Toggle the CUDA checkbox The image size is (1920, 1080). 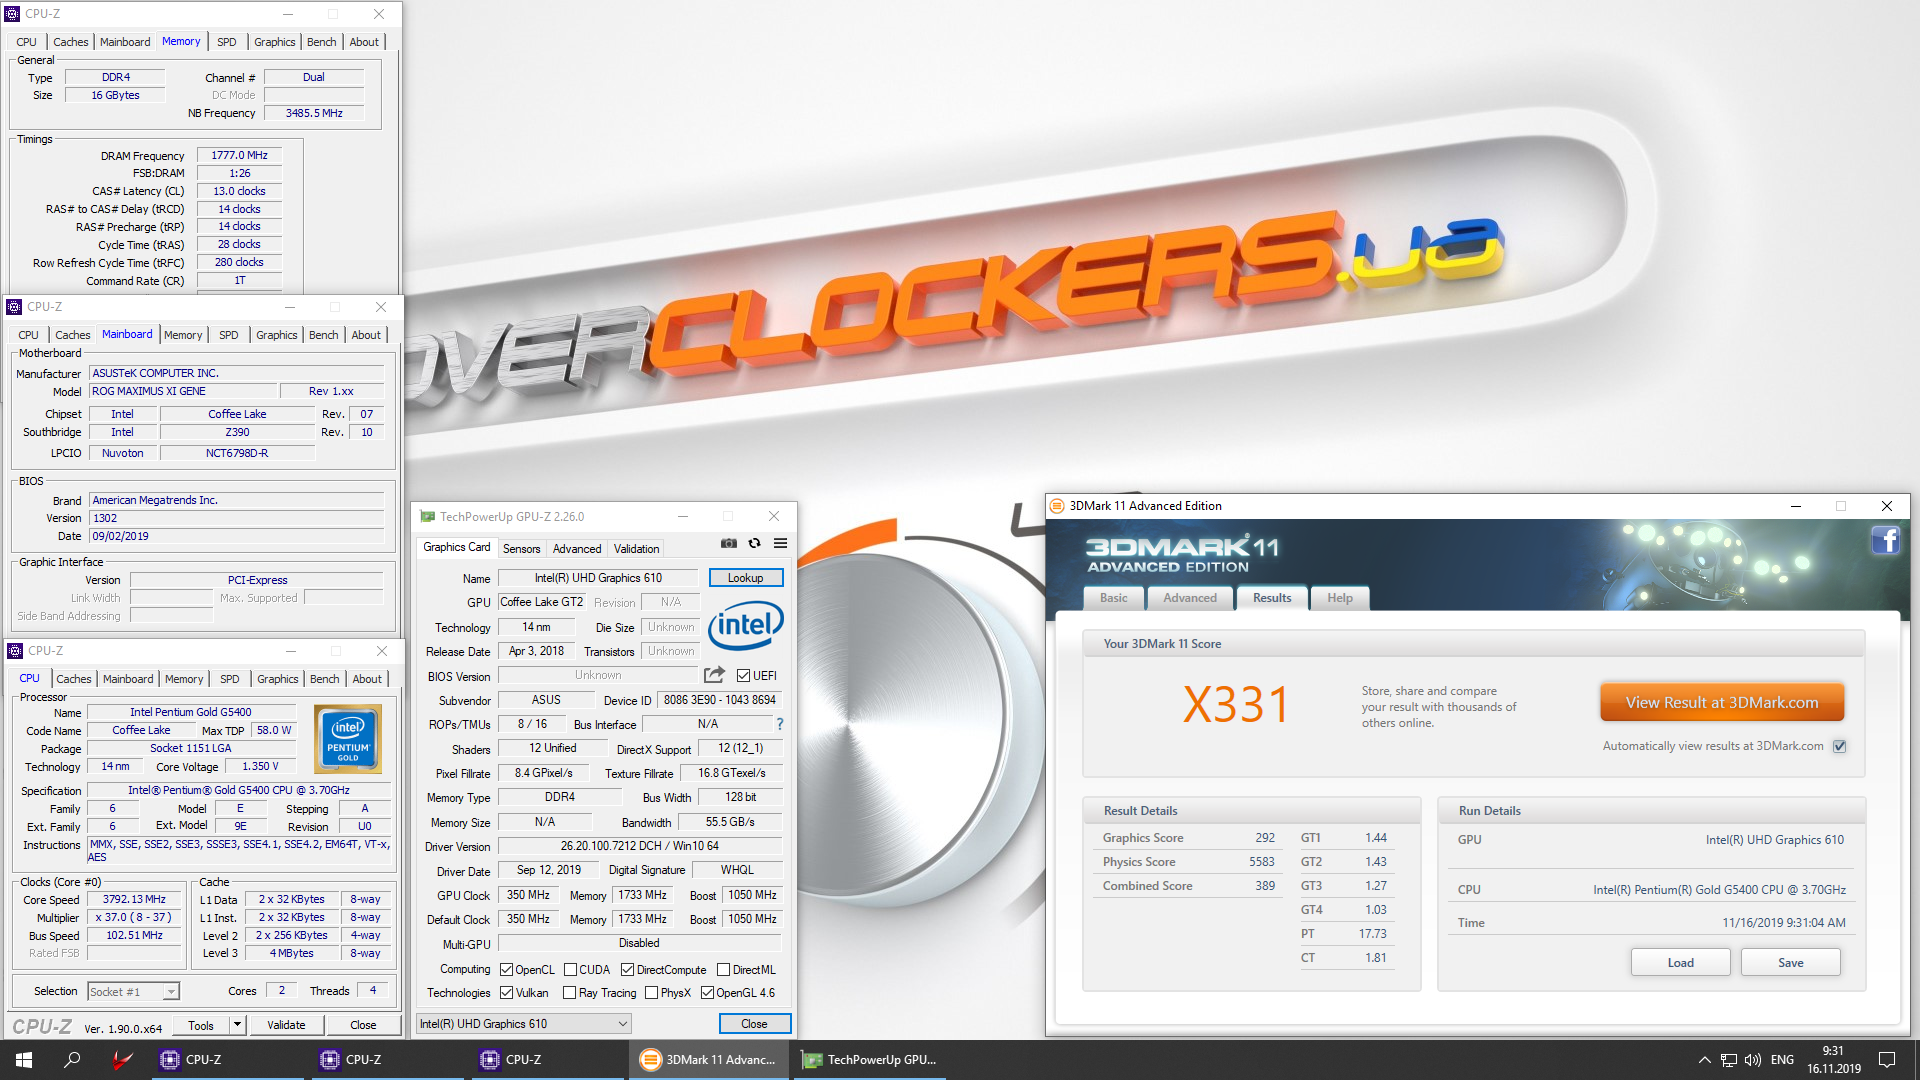(570, 970)
